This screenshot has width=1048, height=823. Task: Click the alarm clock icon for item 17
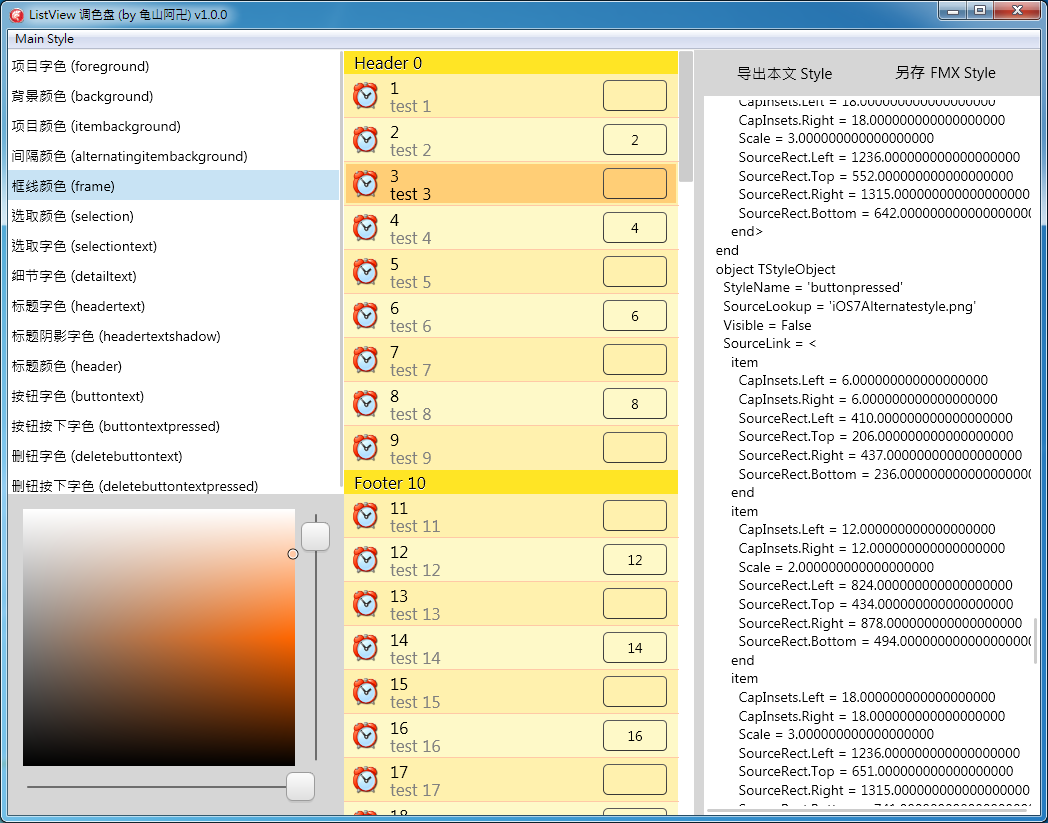(x=366, y=780)
